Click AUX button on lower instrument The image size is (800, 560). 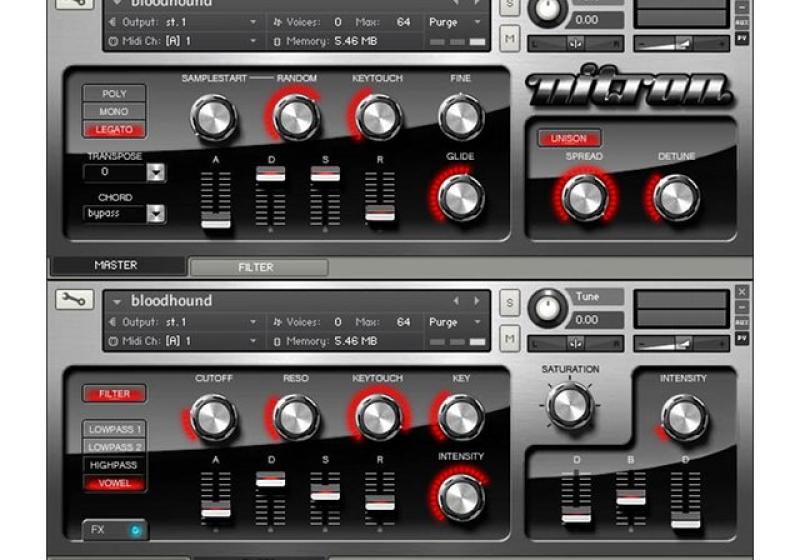(x=742, y=323)
